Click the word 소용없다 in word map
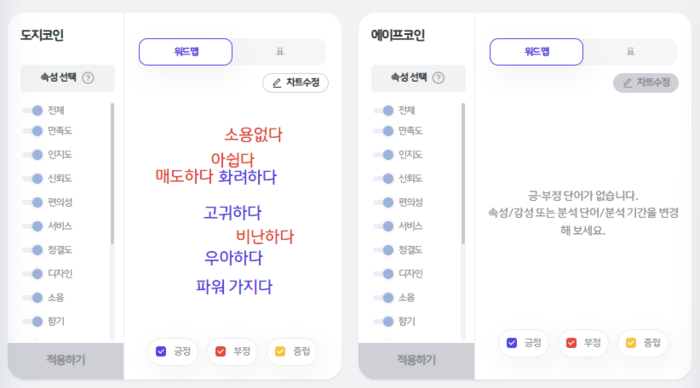This screenshot has height=388, width=700. (253, 134)
